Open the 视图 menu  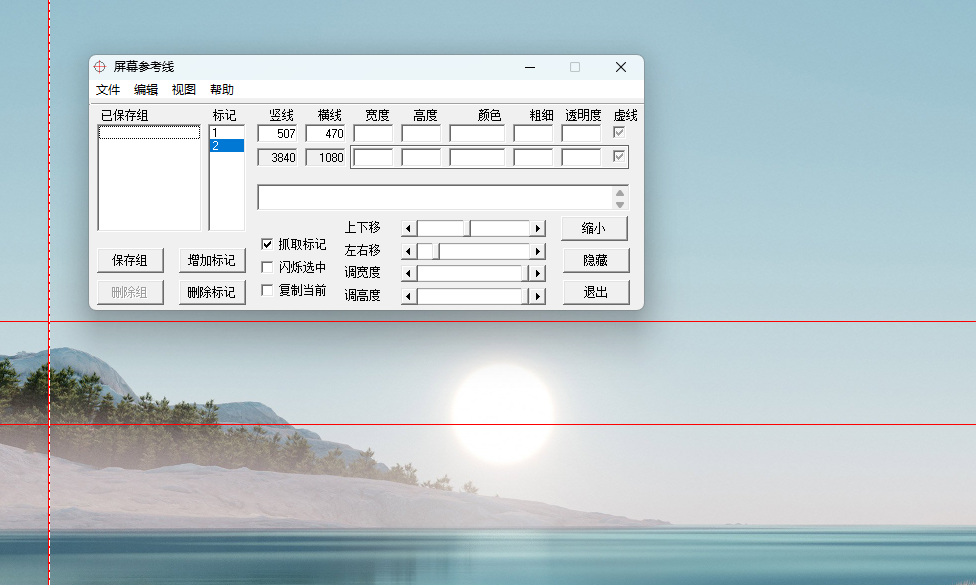tap(184, 90)
